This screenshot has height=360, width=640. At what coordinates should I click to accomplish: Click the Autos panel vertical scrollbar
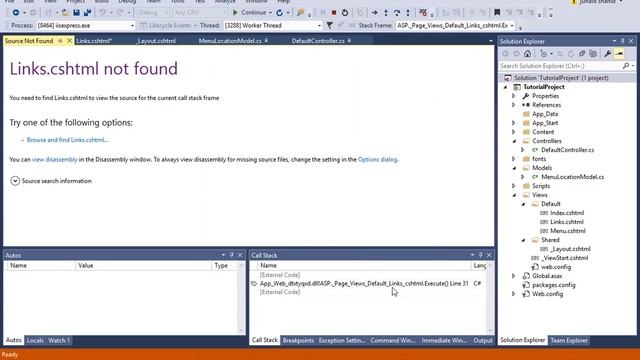241,298
